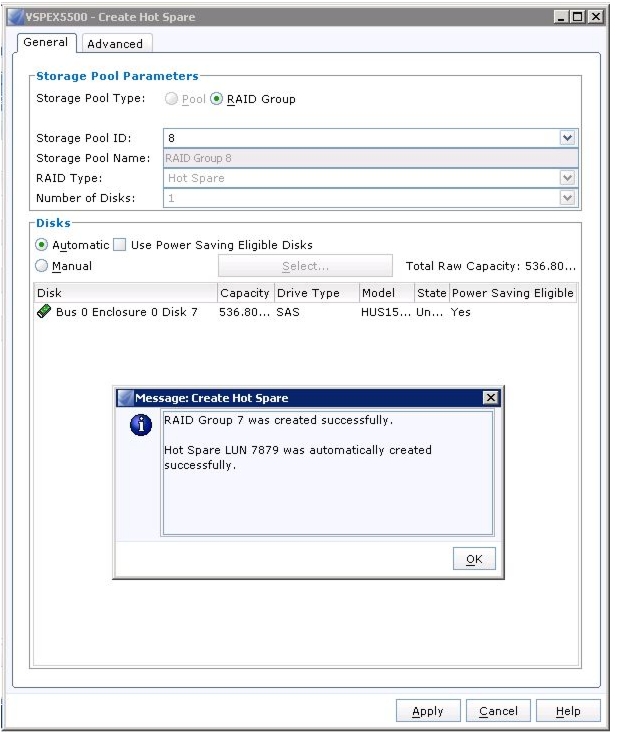The height and width of the screenshot is (732, 619).
Task: Select the Pool storage type option
Action: (171, 99)
